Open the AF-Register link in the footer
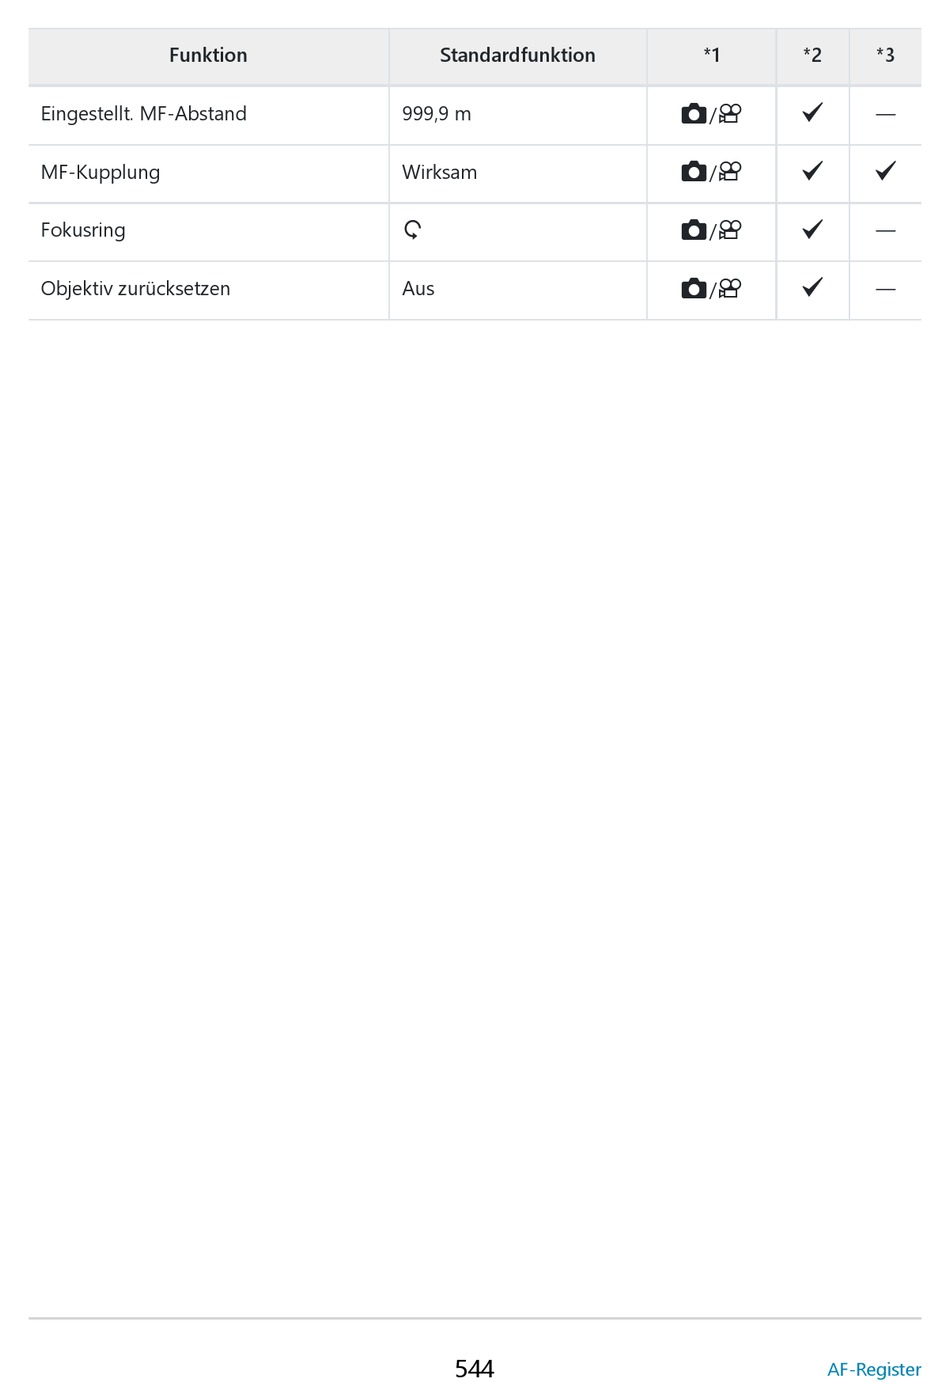This screenshot has width=950, height=1383. coord(874,1369)
